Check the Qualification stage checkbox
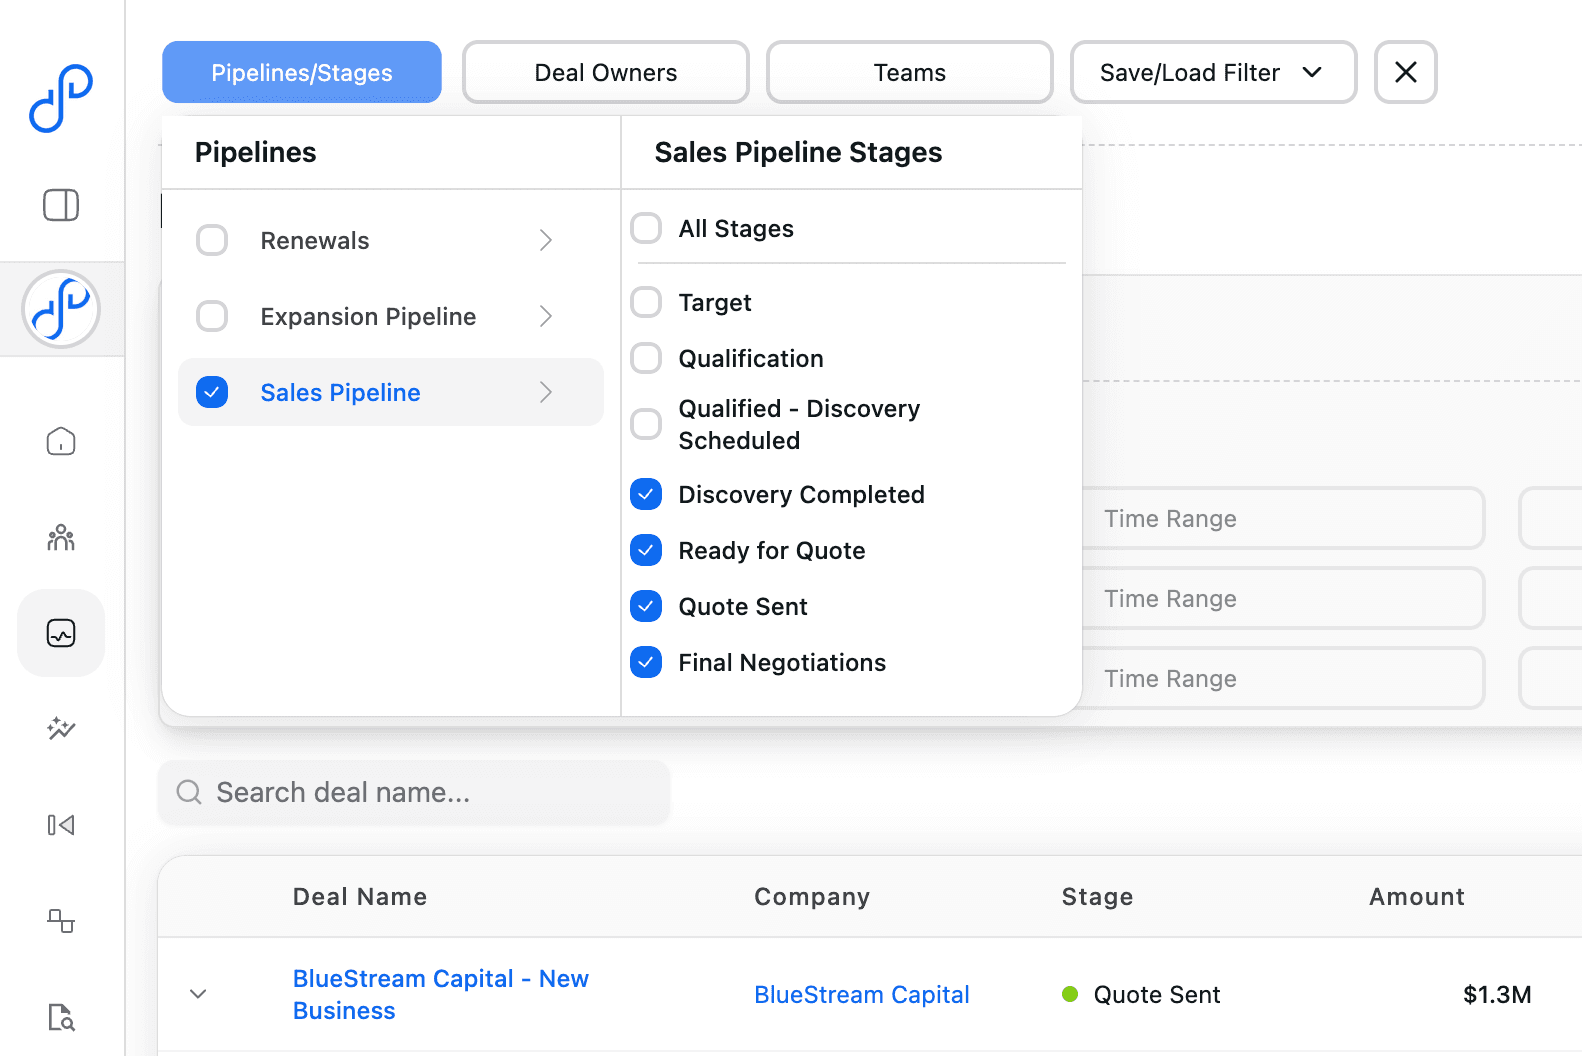 tap(646, 358)
